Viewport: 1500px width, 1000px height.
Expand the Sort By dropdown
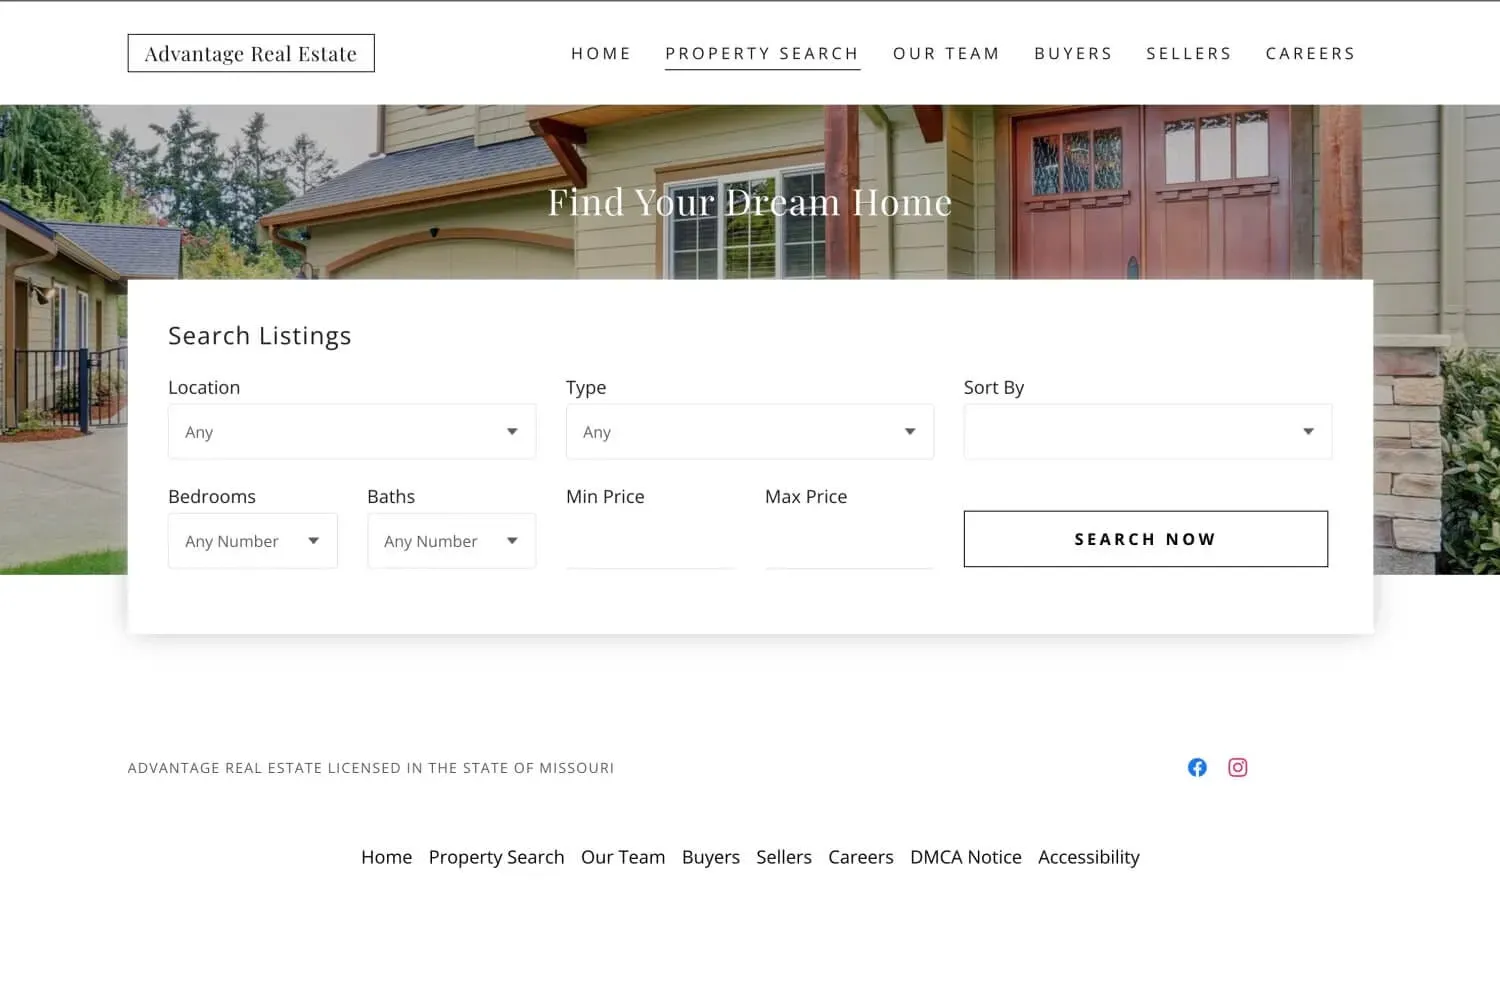1147,432
